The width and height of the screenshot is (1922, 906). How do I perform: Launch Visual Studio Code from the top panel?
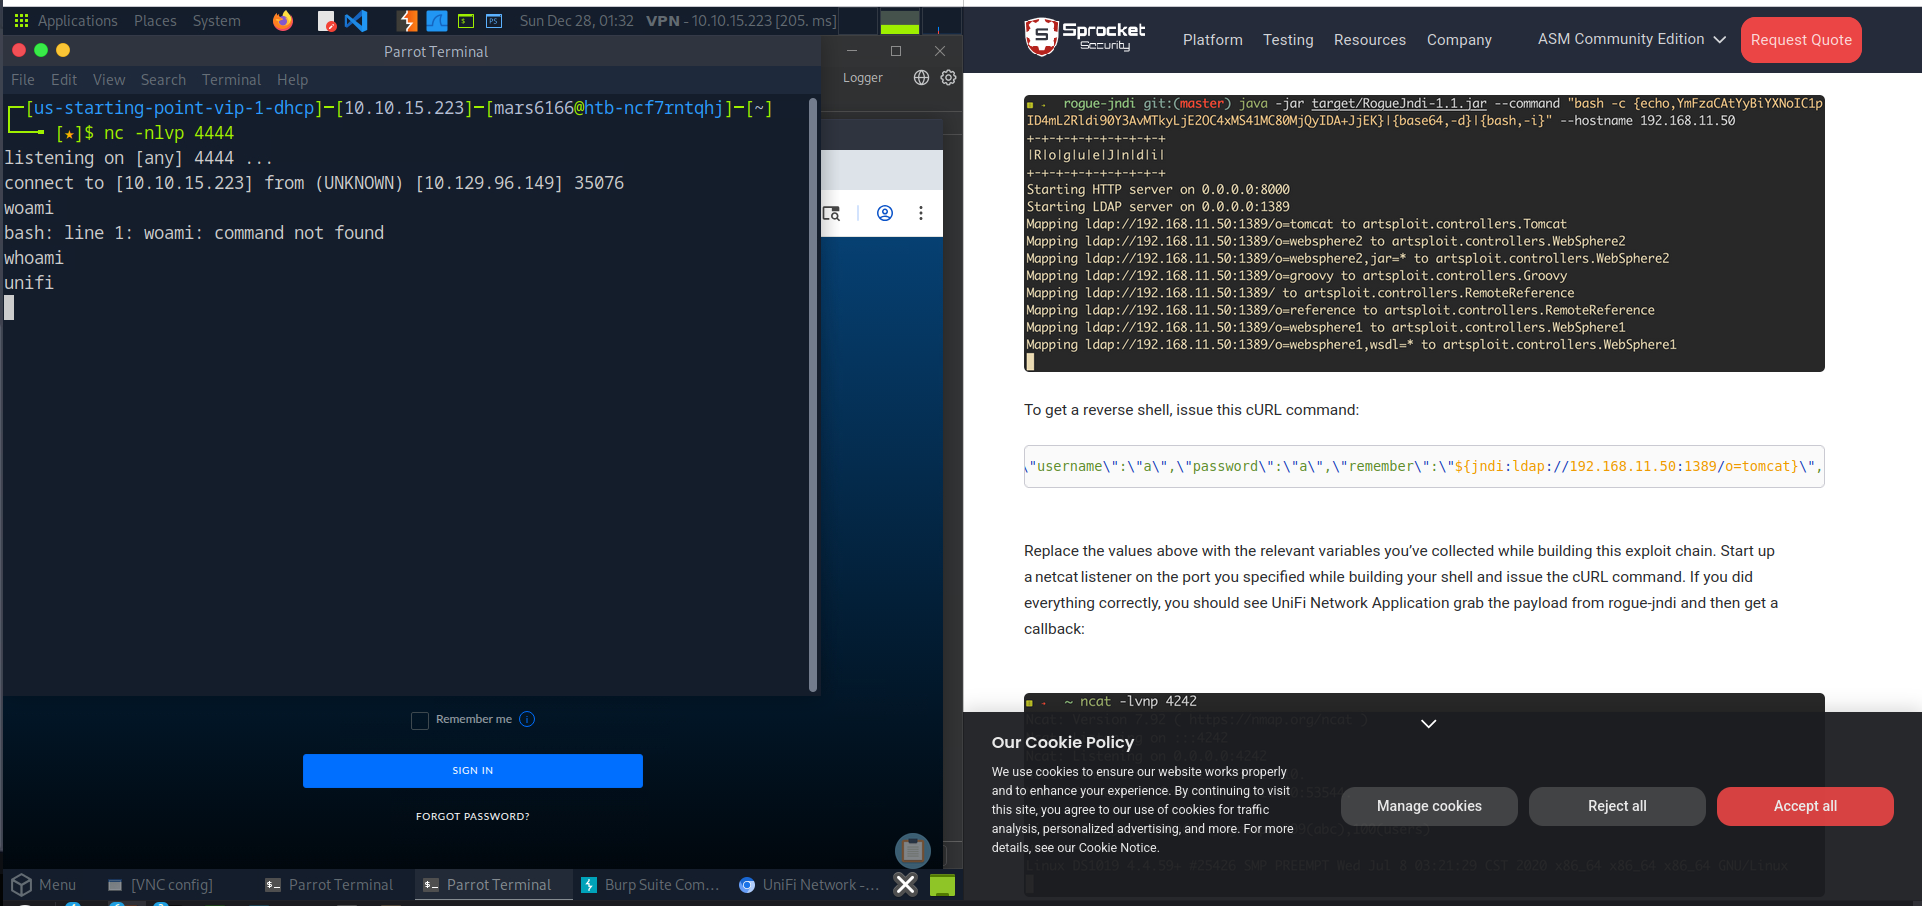[356, 20]
